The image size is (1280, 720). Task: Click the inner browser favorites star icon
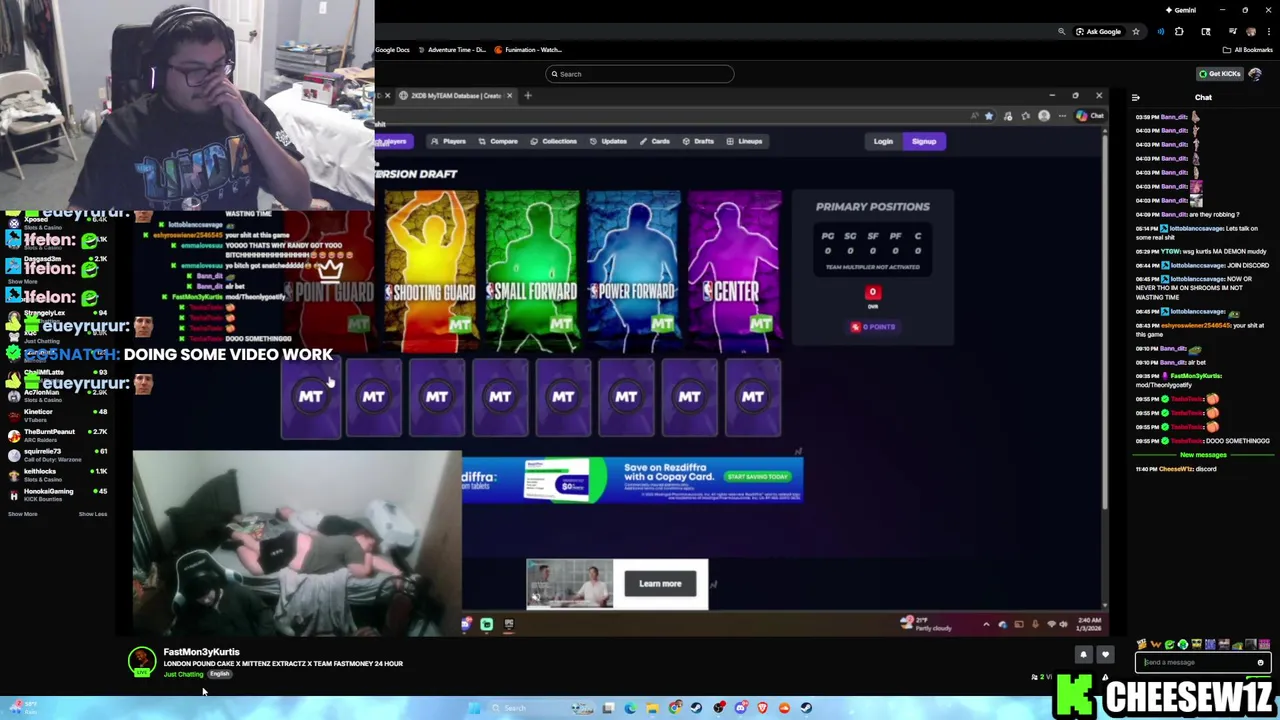coord(989,116)
